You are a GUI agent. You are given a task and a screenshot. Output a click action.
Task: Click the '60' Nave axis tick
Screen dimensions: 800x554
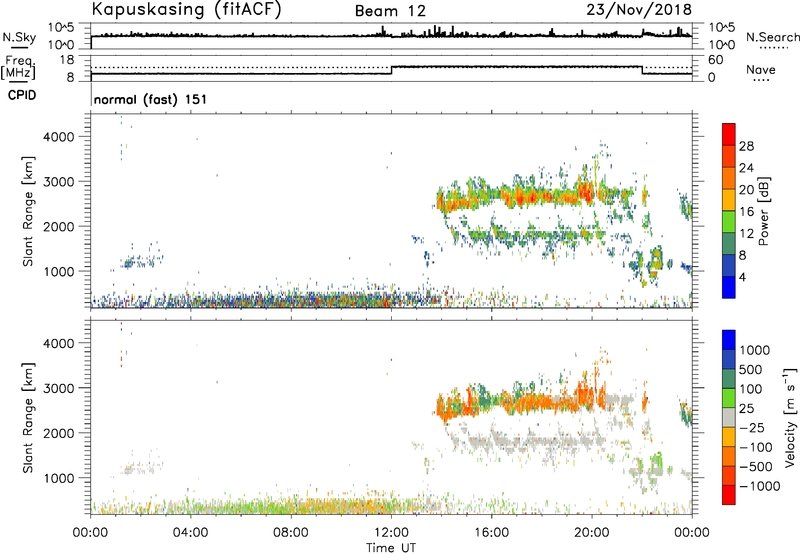(x=715, y=60)
